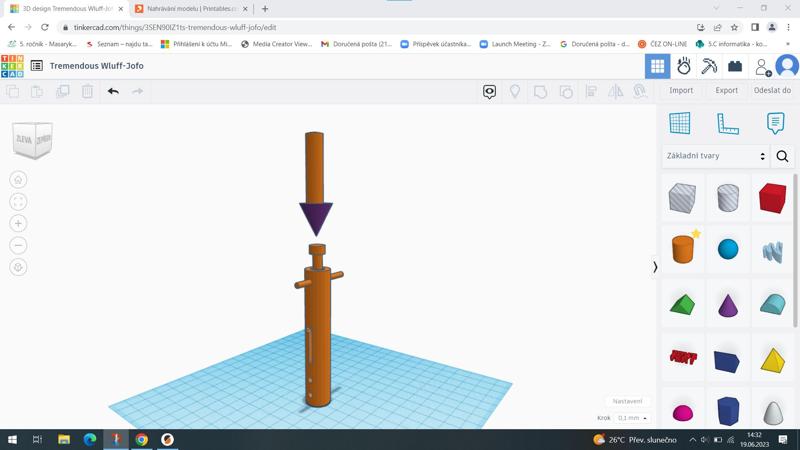
Task: Open a new browser tab
Action: (x=265, y=9)
